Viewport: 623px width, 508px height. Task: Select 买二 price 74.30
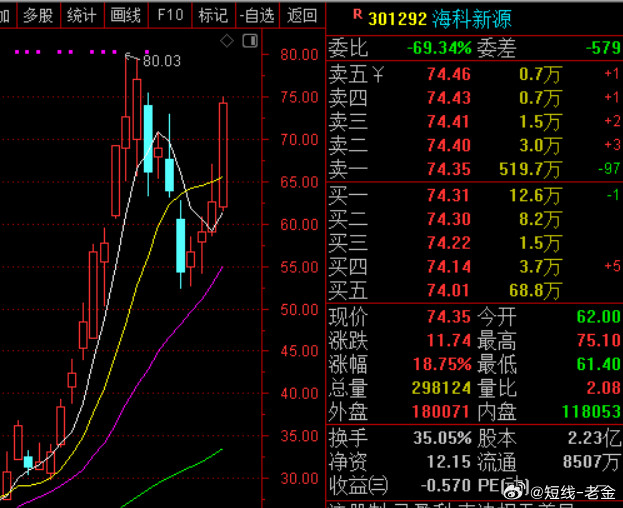[449, 219]
